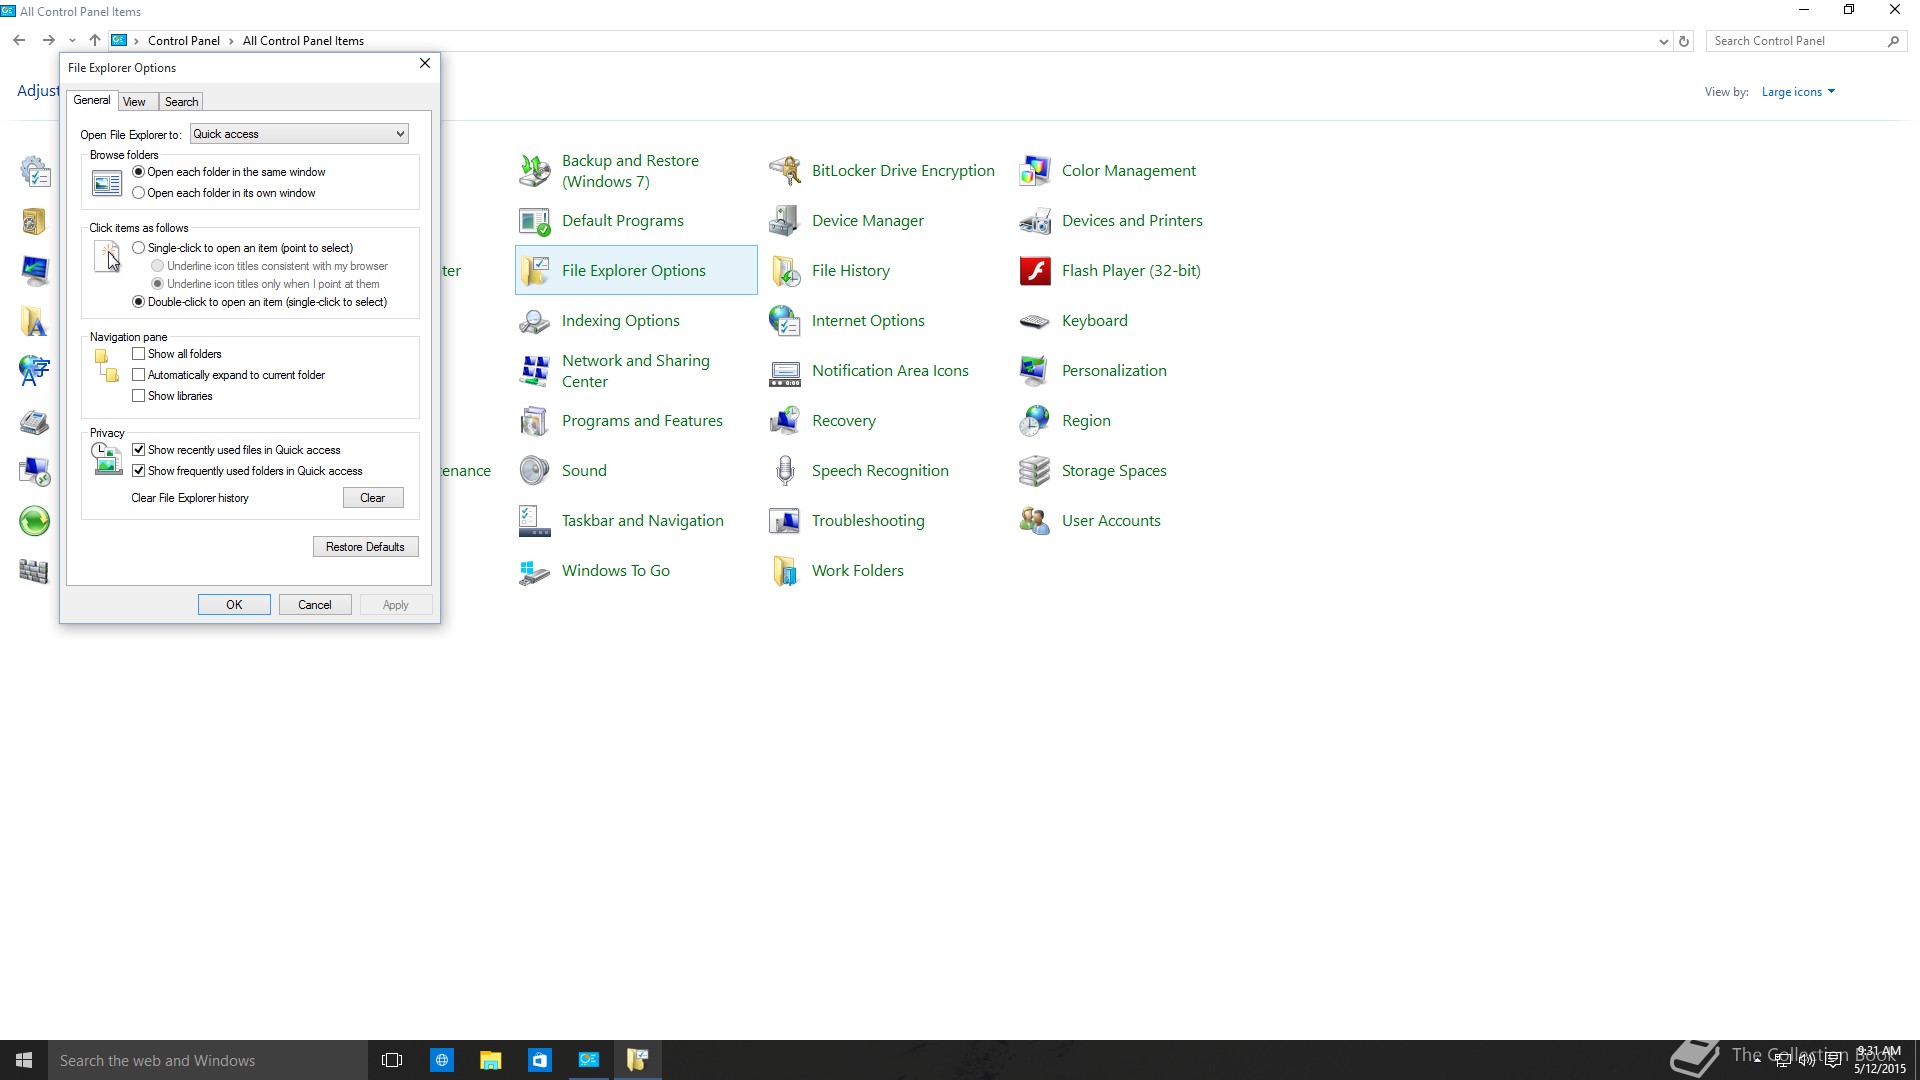Confirm the dialog with OK

coord(234,605)
